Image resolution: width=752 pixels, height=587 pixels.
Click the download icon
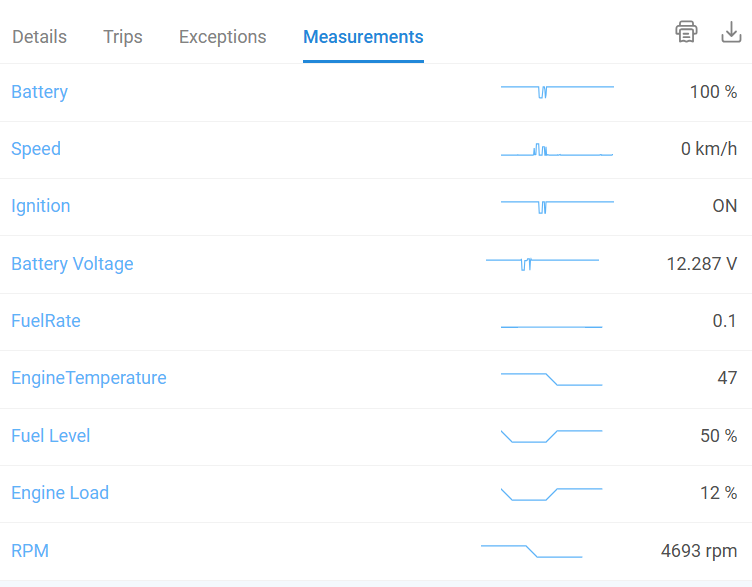click(731, 32)
